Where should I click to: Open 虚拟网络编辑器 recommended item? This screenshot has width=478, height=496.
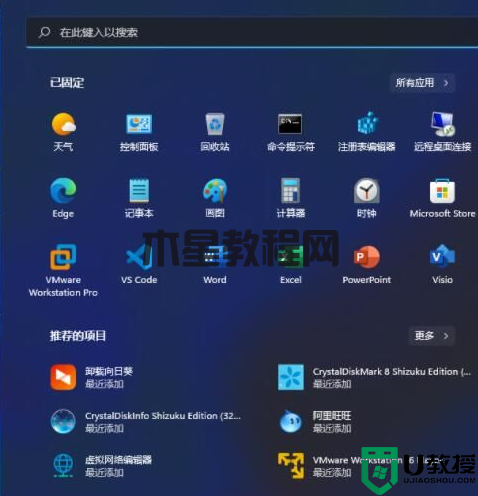pyautogui.click(x=101, y=466)
